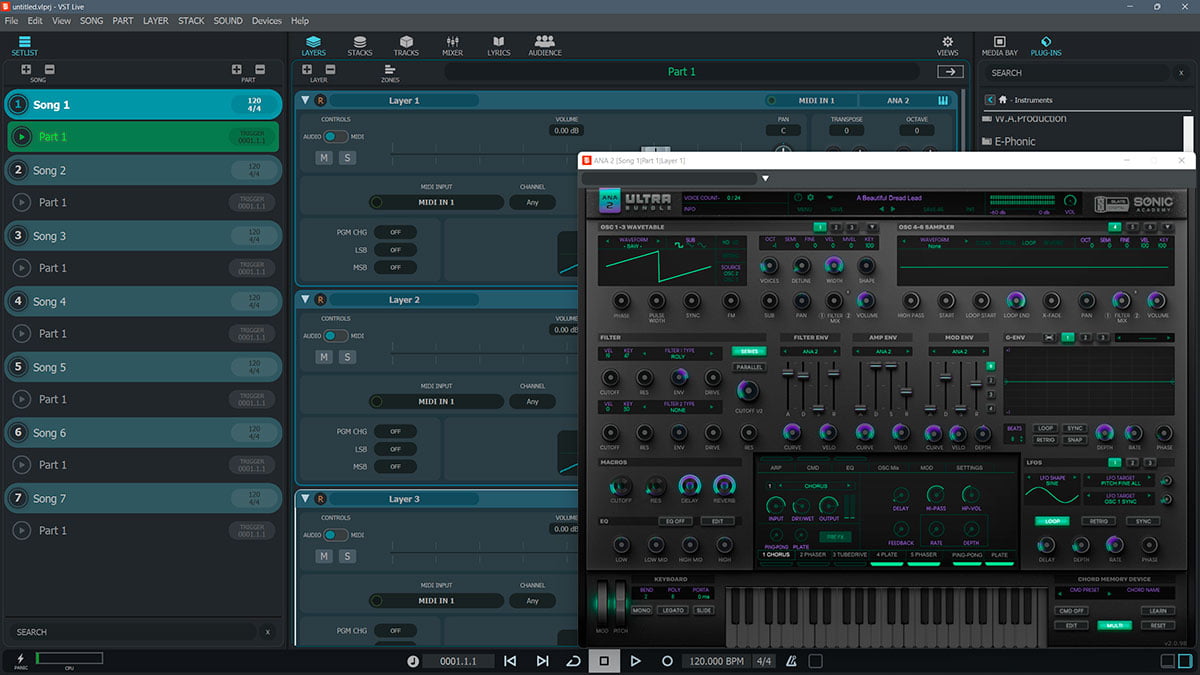Hit the PANIC lightning icon

pos(19,659)
